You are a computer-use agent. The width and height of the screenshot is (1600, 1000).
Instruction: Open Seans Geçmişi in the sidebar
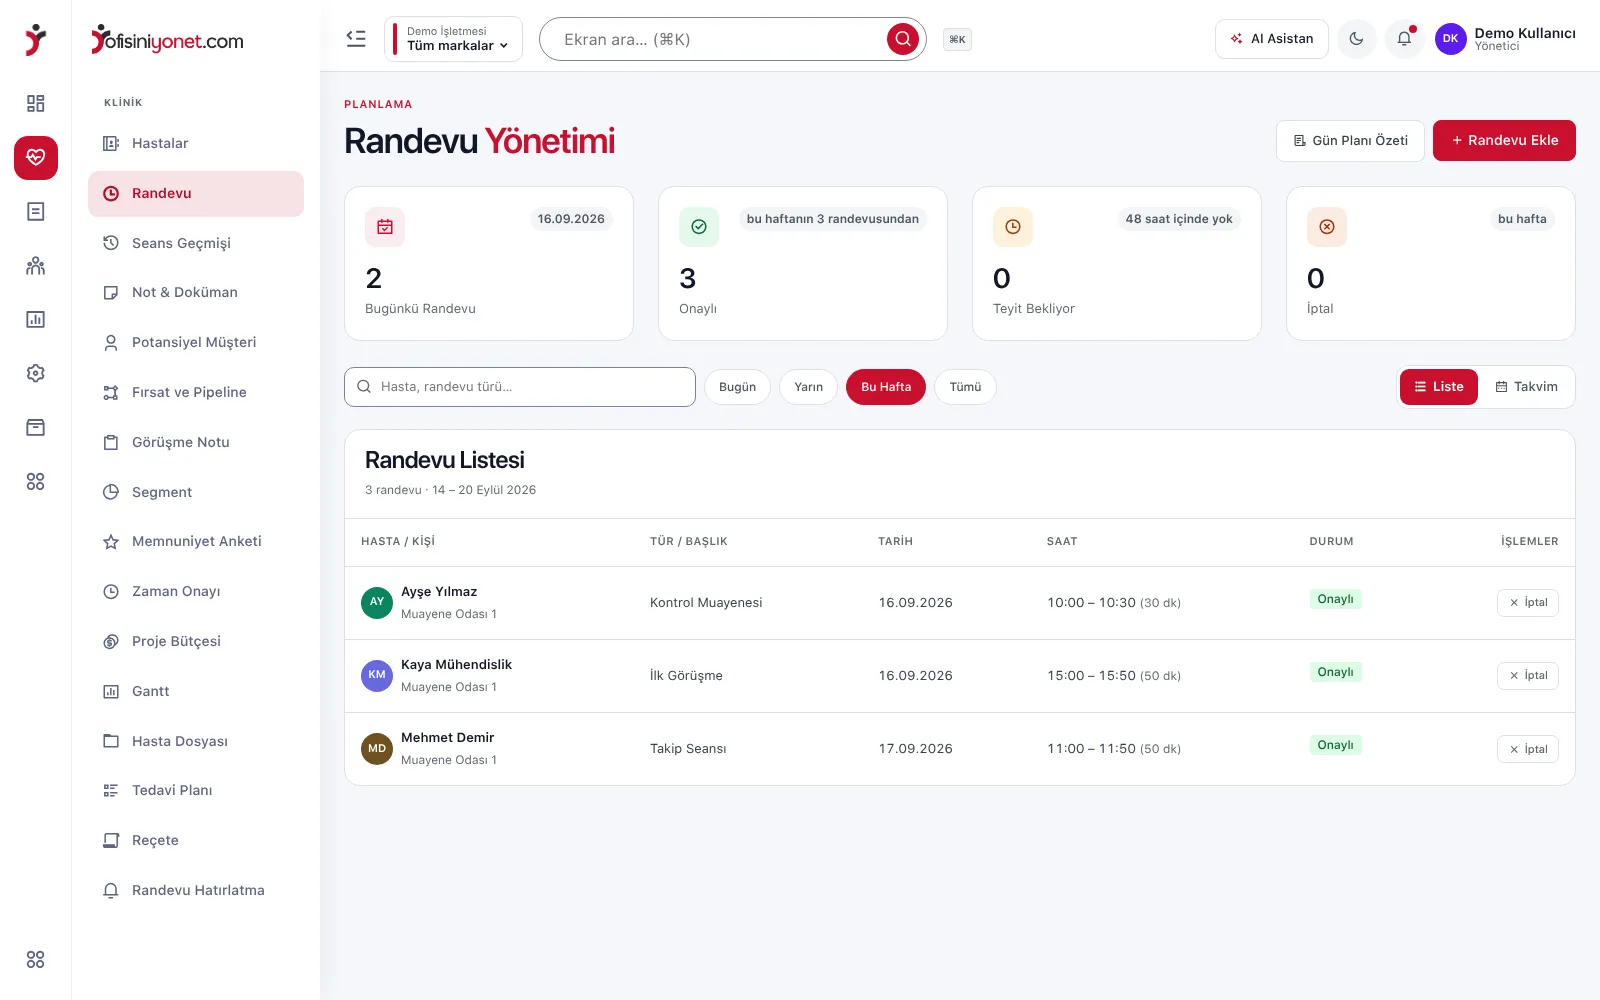coord(196,243)
